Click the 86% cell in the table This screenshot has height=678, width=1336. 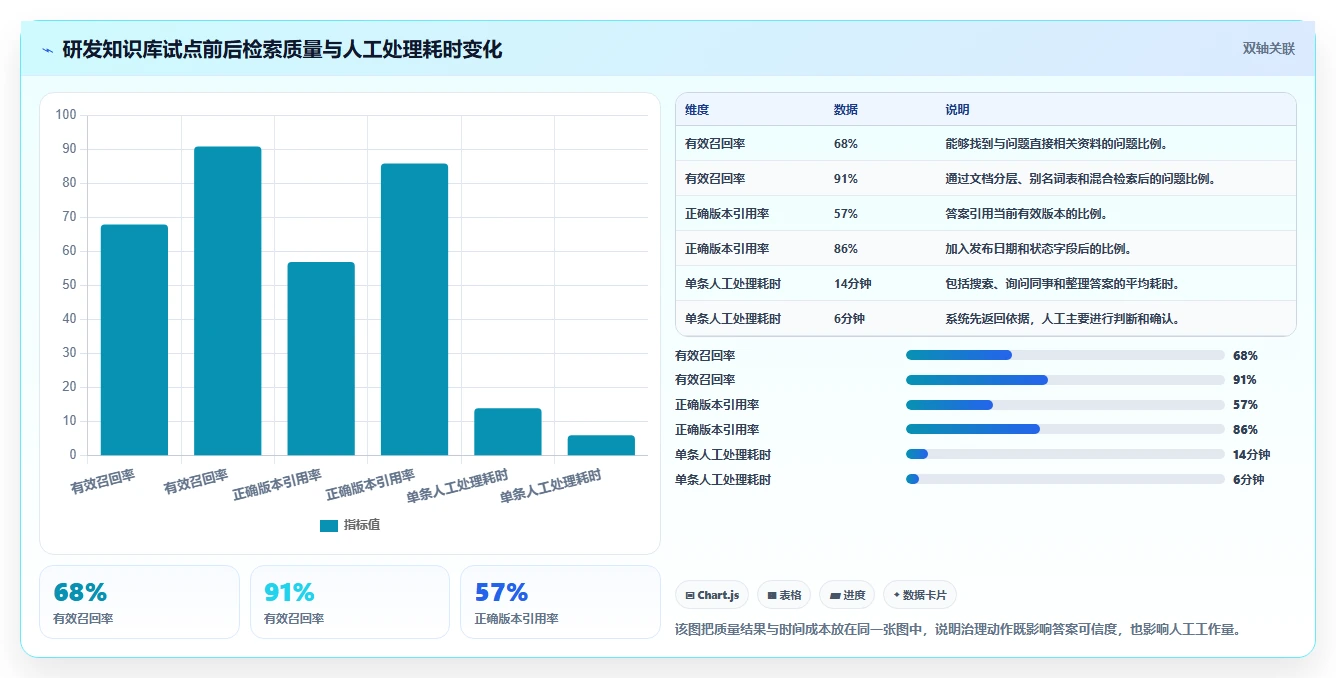[846, 249]
